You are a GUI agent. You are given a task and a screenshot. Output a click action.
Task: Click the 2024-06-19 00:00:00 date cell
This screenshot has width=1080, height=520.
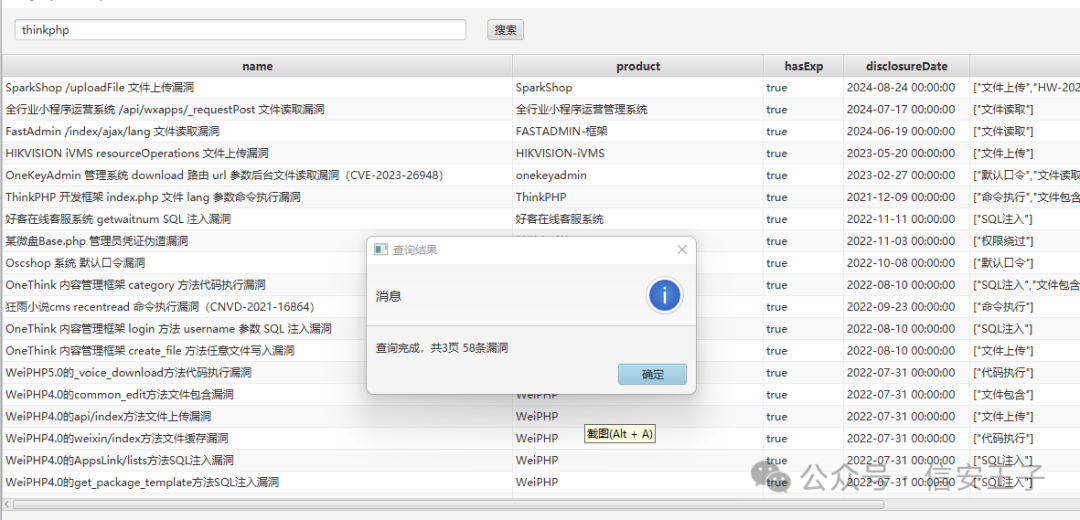906,132
